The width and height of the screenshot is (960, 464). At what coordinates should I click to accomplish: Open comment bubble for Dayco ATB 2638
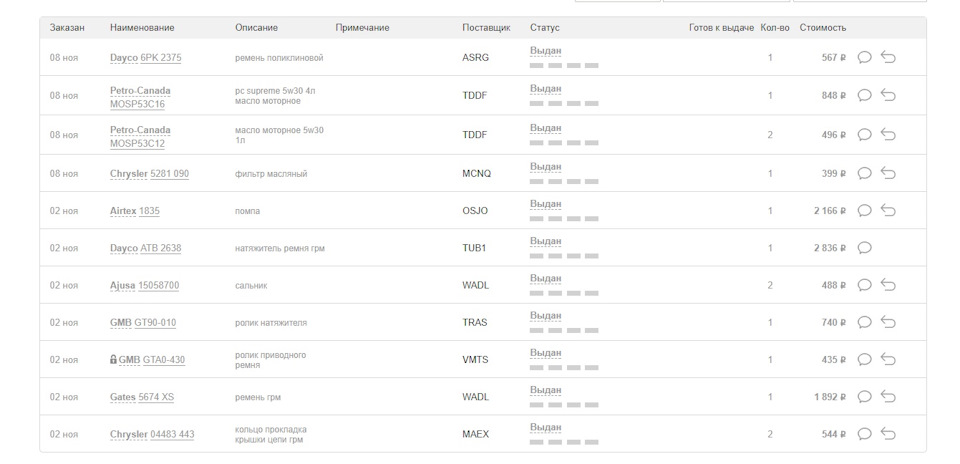point(865,248)
